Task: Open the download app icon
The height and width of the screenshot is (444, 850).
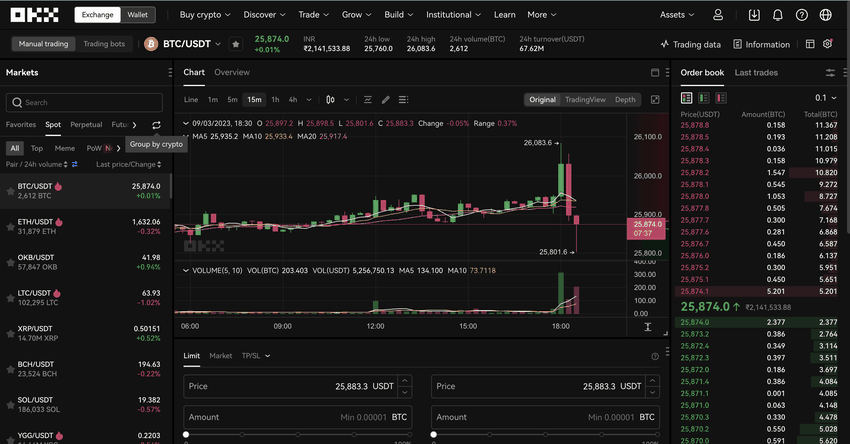Action: coord(754,15)
